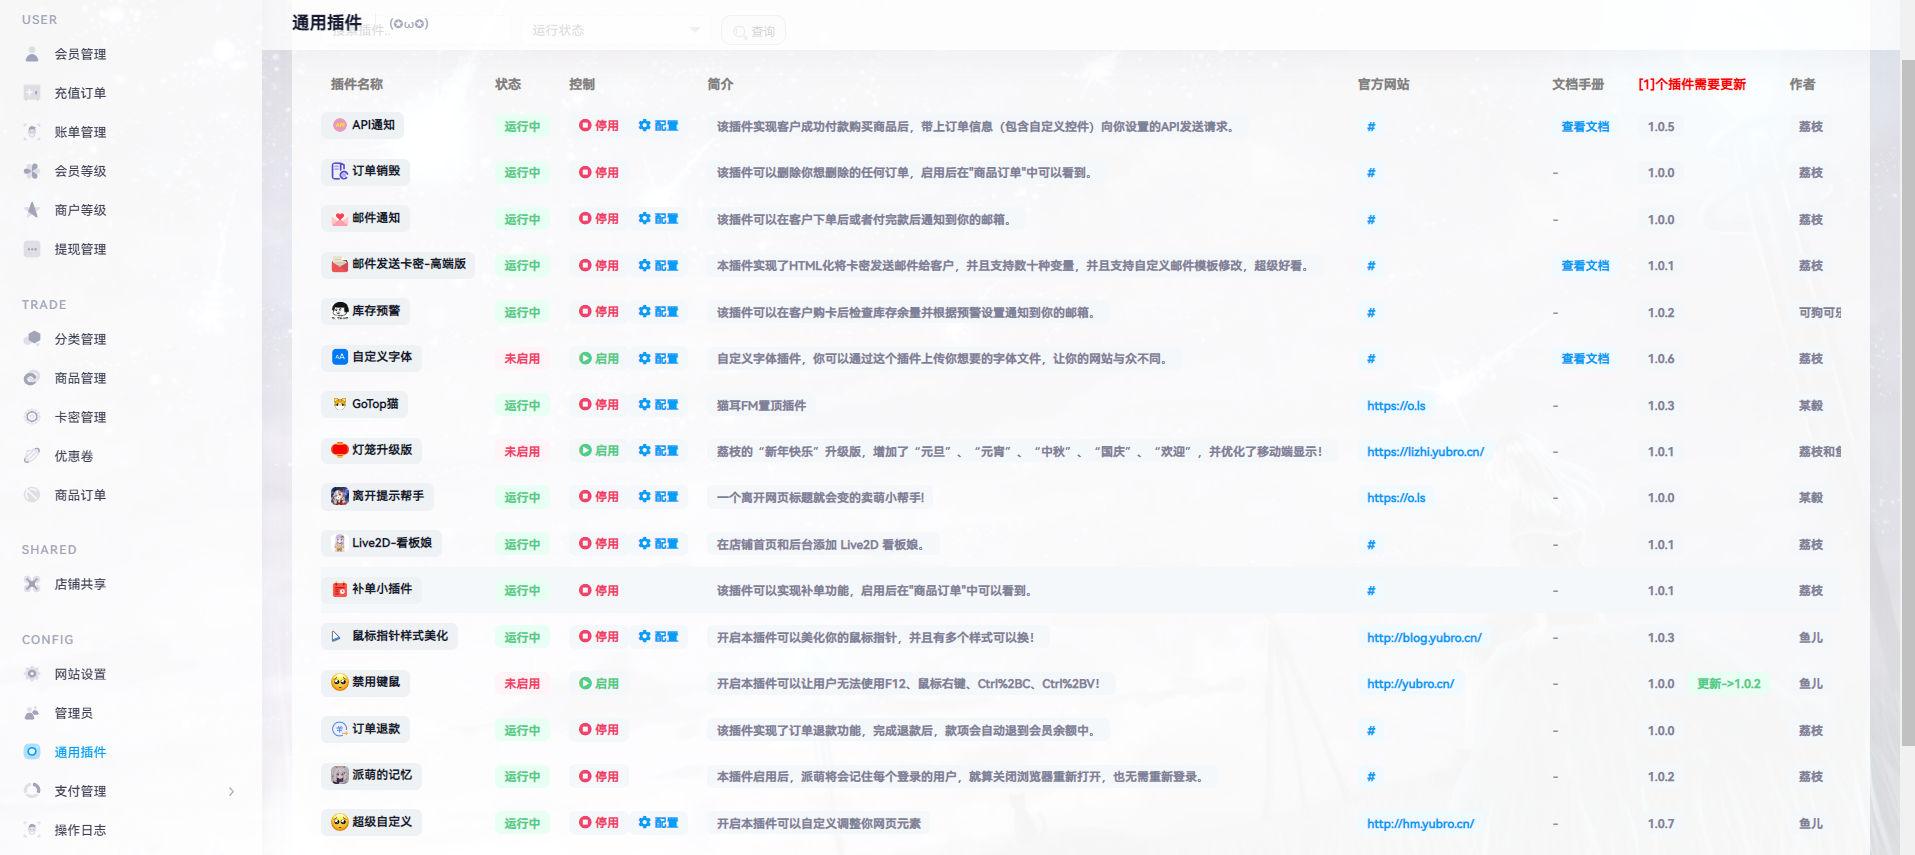Click the 查询 search button

[753, 31]
